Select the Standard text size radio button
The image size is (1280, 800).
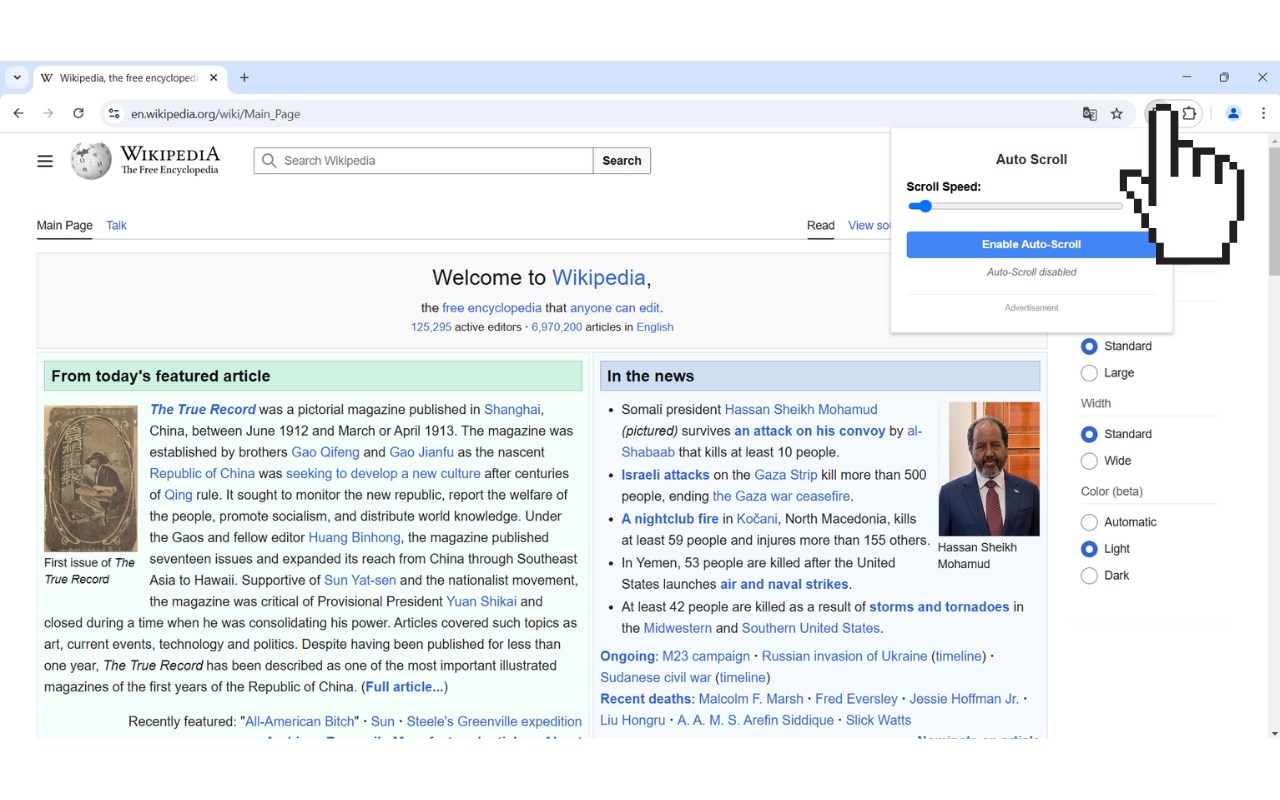[1089, 346]
